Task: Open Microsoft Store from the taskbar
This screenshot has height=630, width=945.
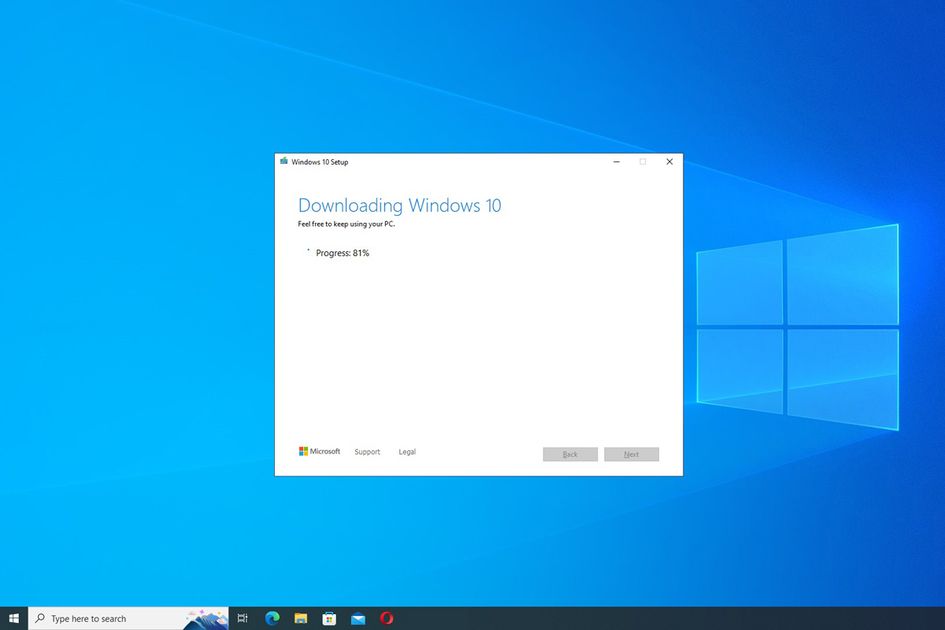Action: coord(329,619)
